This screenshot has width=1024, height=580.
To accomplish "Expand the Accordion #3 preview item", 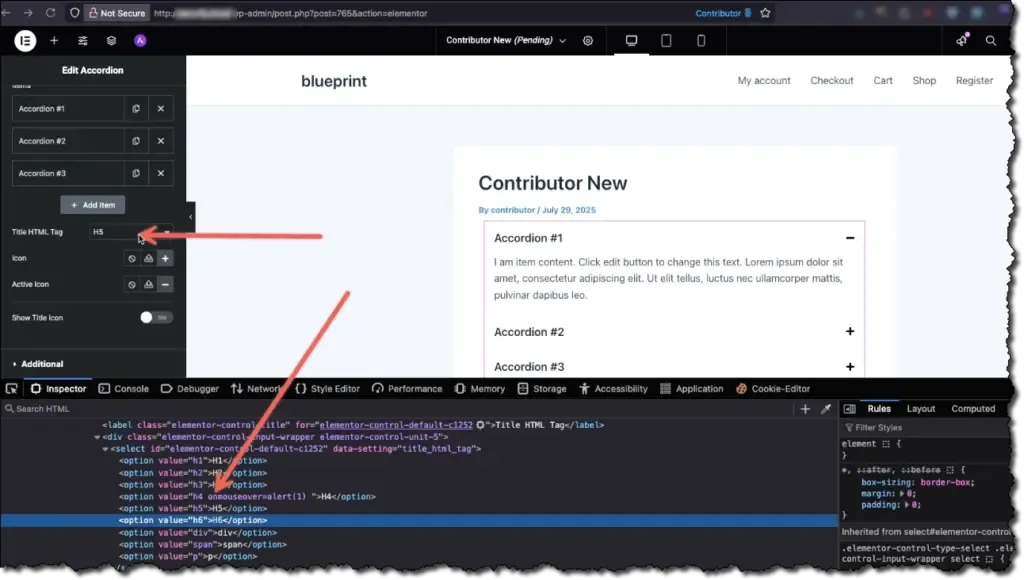I will pyautogui.click(x=850, y=366).
